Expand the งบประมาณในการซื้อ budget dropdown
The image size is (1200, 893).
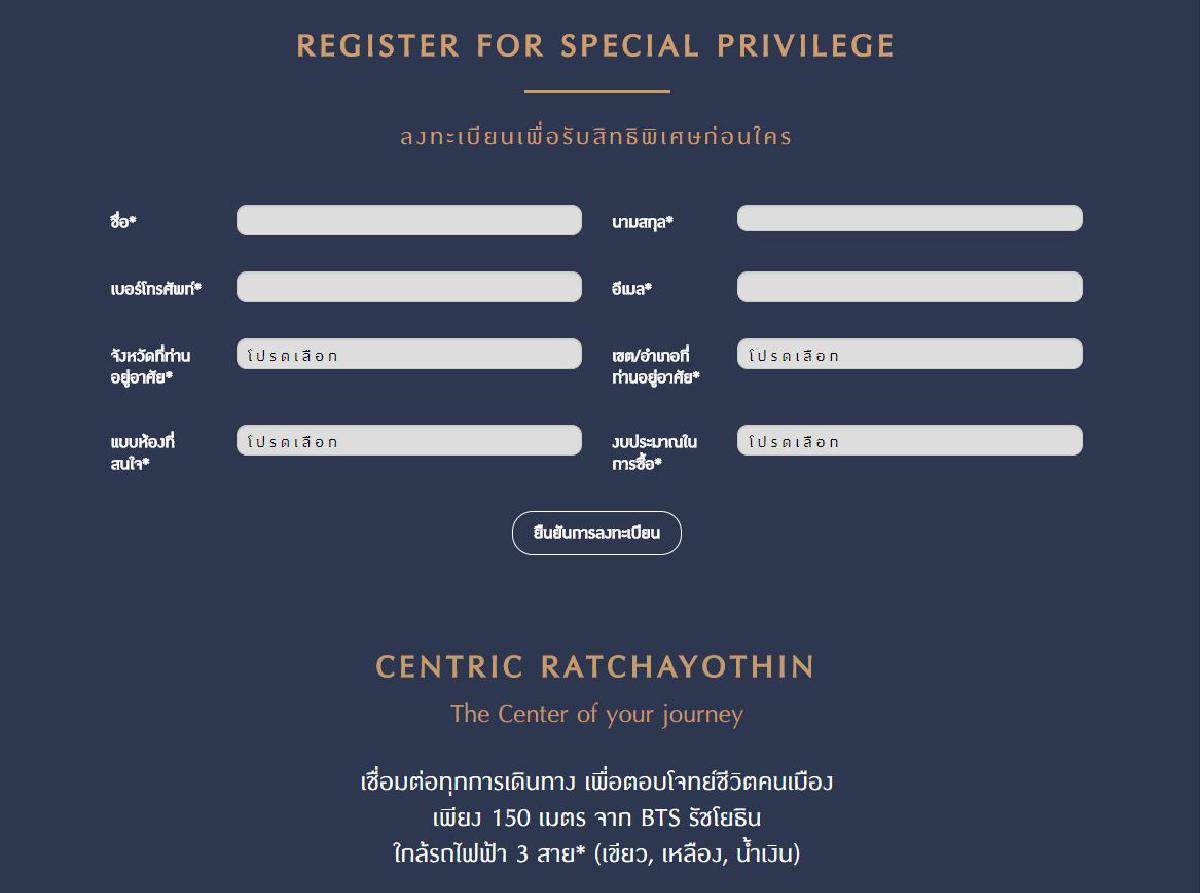click(909, 441)
